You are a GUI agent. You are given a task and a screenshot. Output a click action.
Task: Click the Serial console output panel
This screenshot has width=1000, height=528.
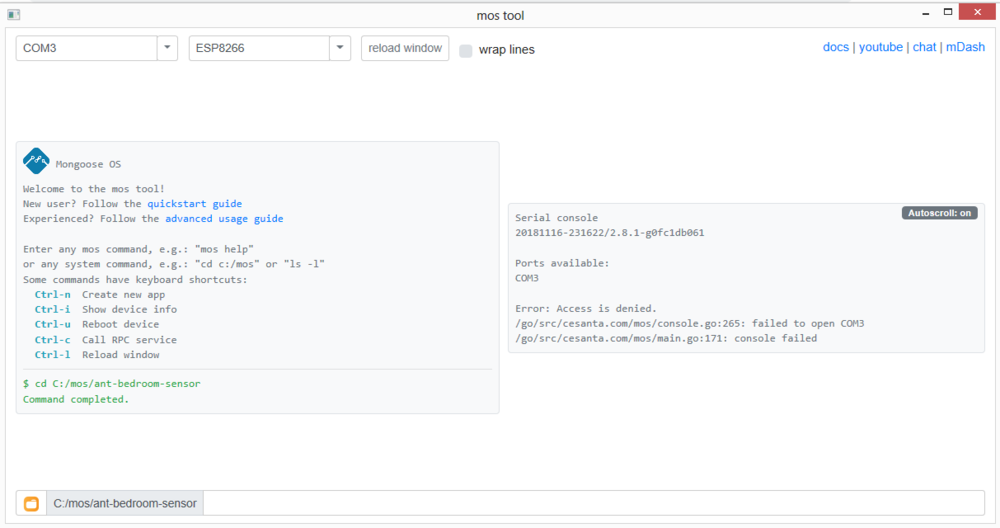point(745,290)
